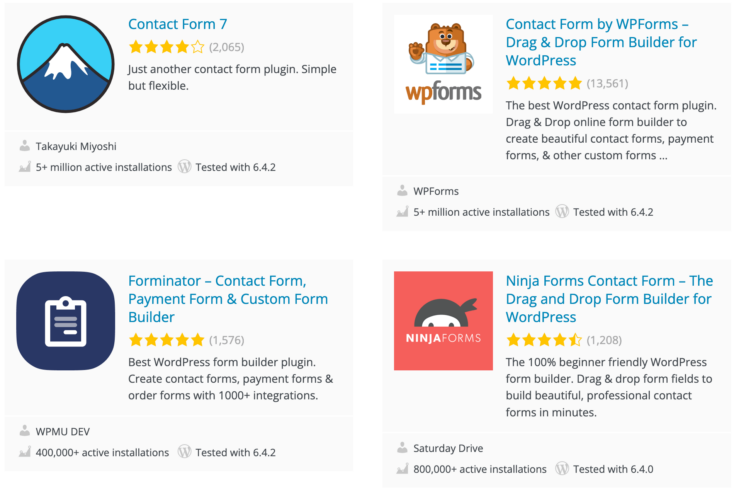Open the Contact Form 7 plugin title
The image size is (734, 491).
click(x=178, y=24)
